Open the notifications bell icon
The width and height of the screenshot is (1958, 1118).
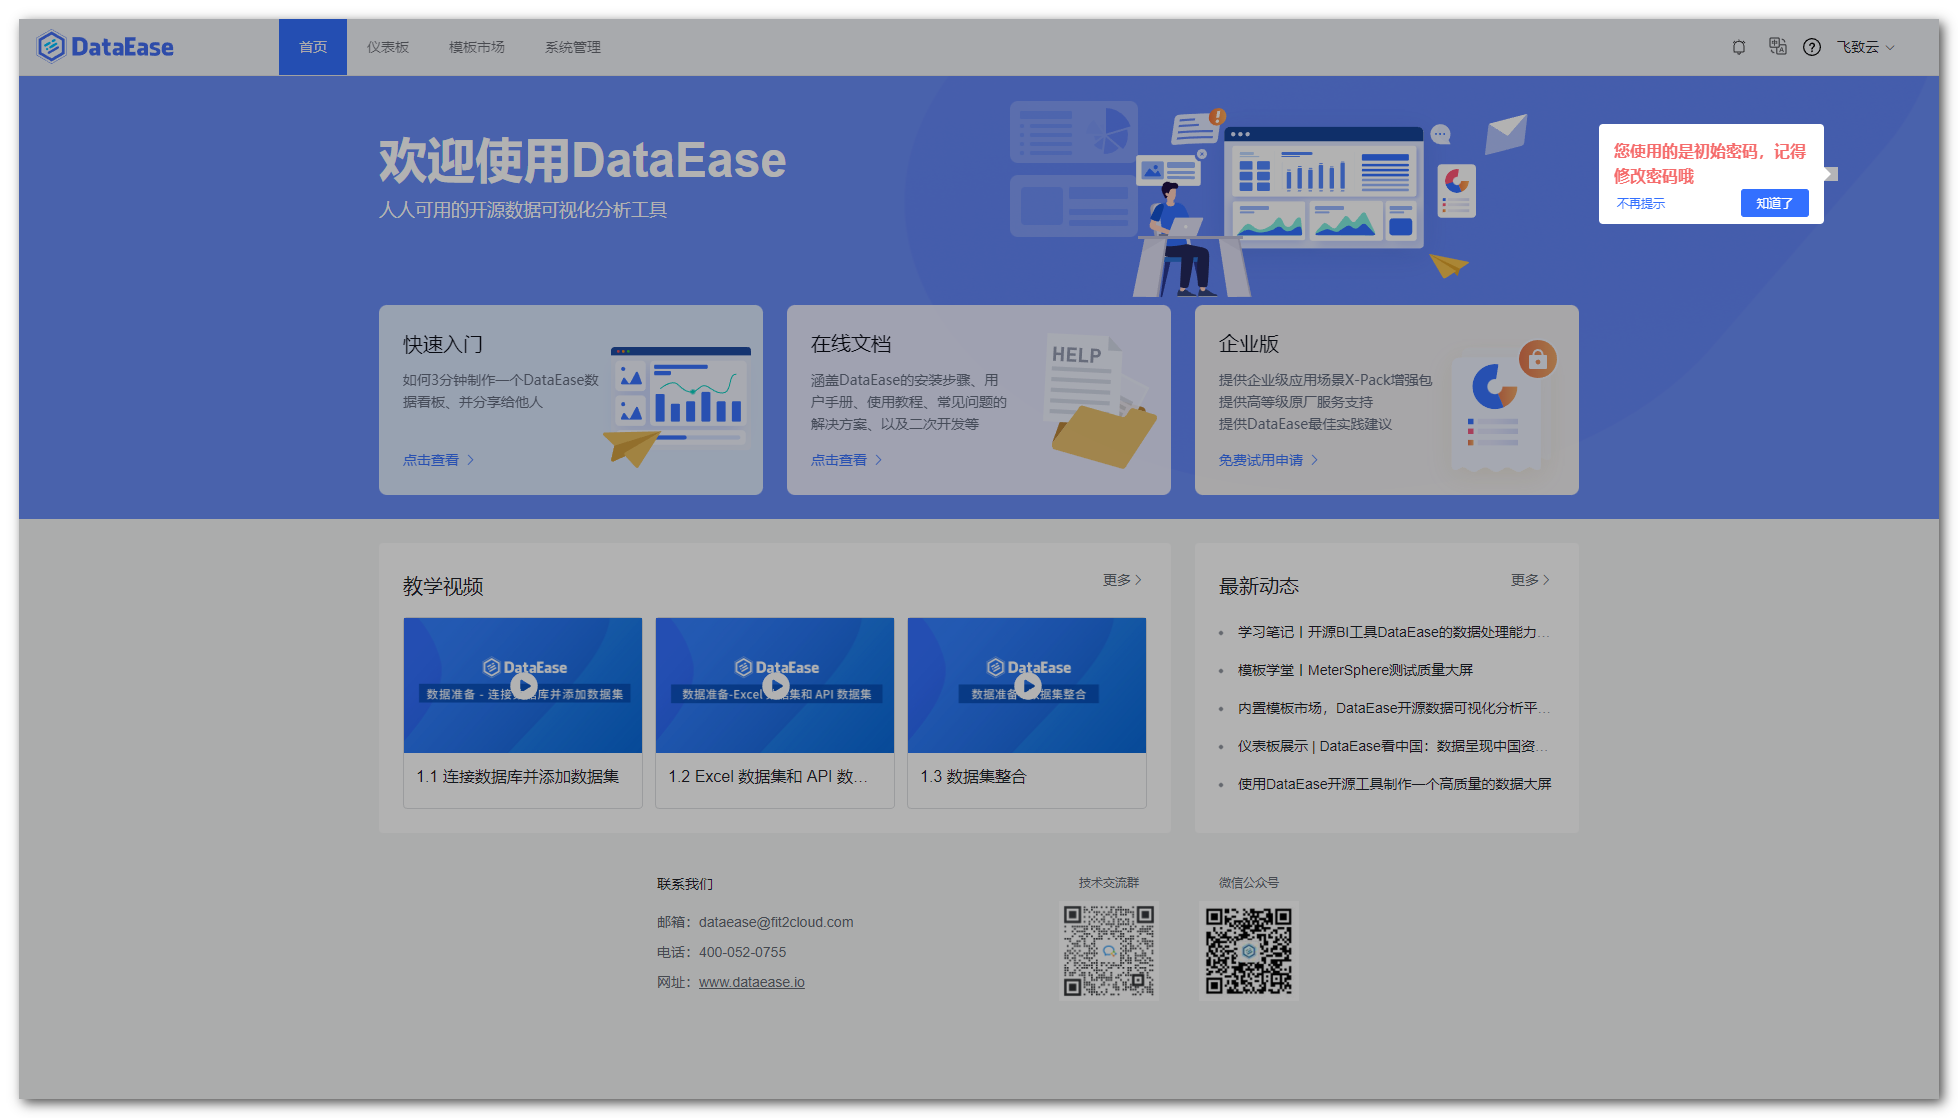[x=1738, y=47]
